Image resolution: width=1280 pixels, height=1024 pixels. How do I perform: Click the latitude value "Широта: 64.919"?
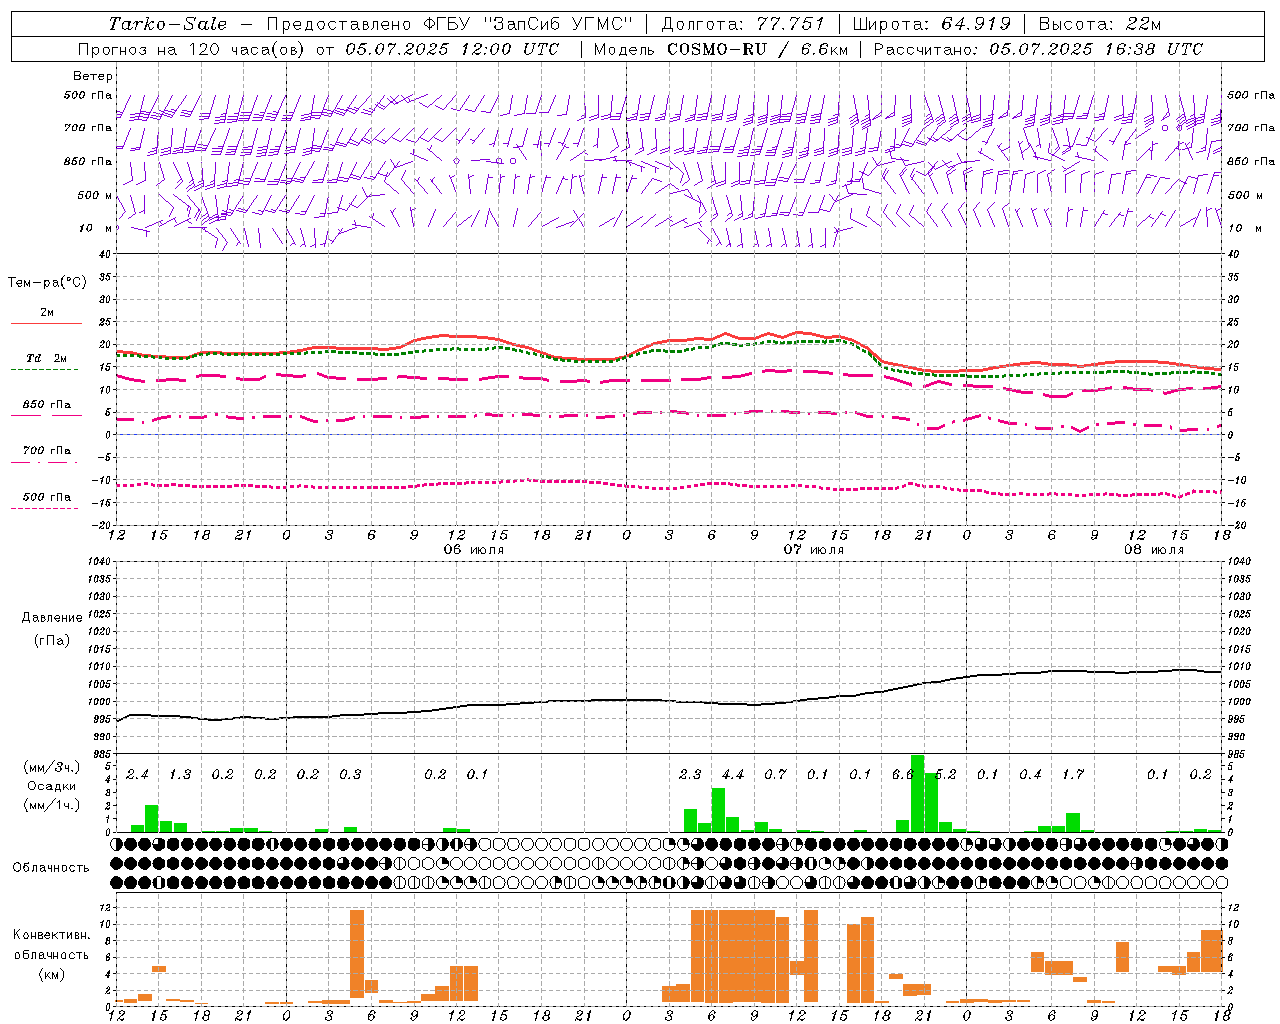tap(932, 24)
